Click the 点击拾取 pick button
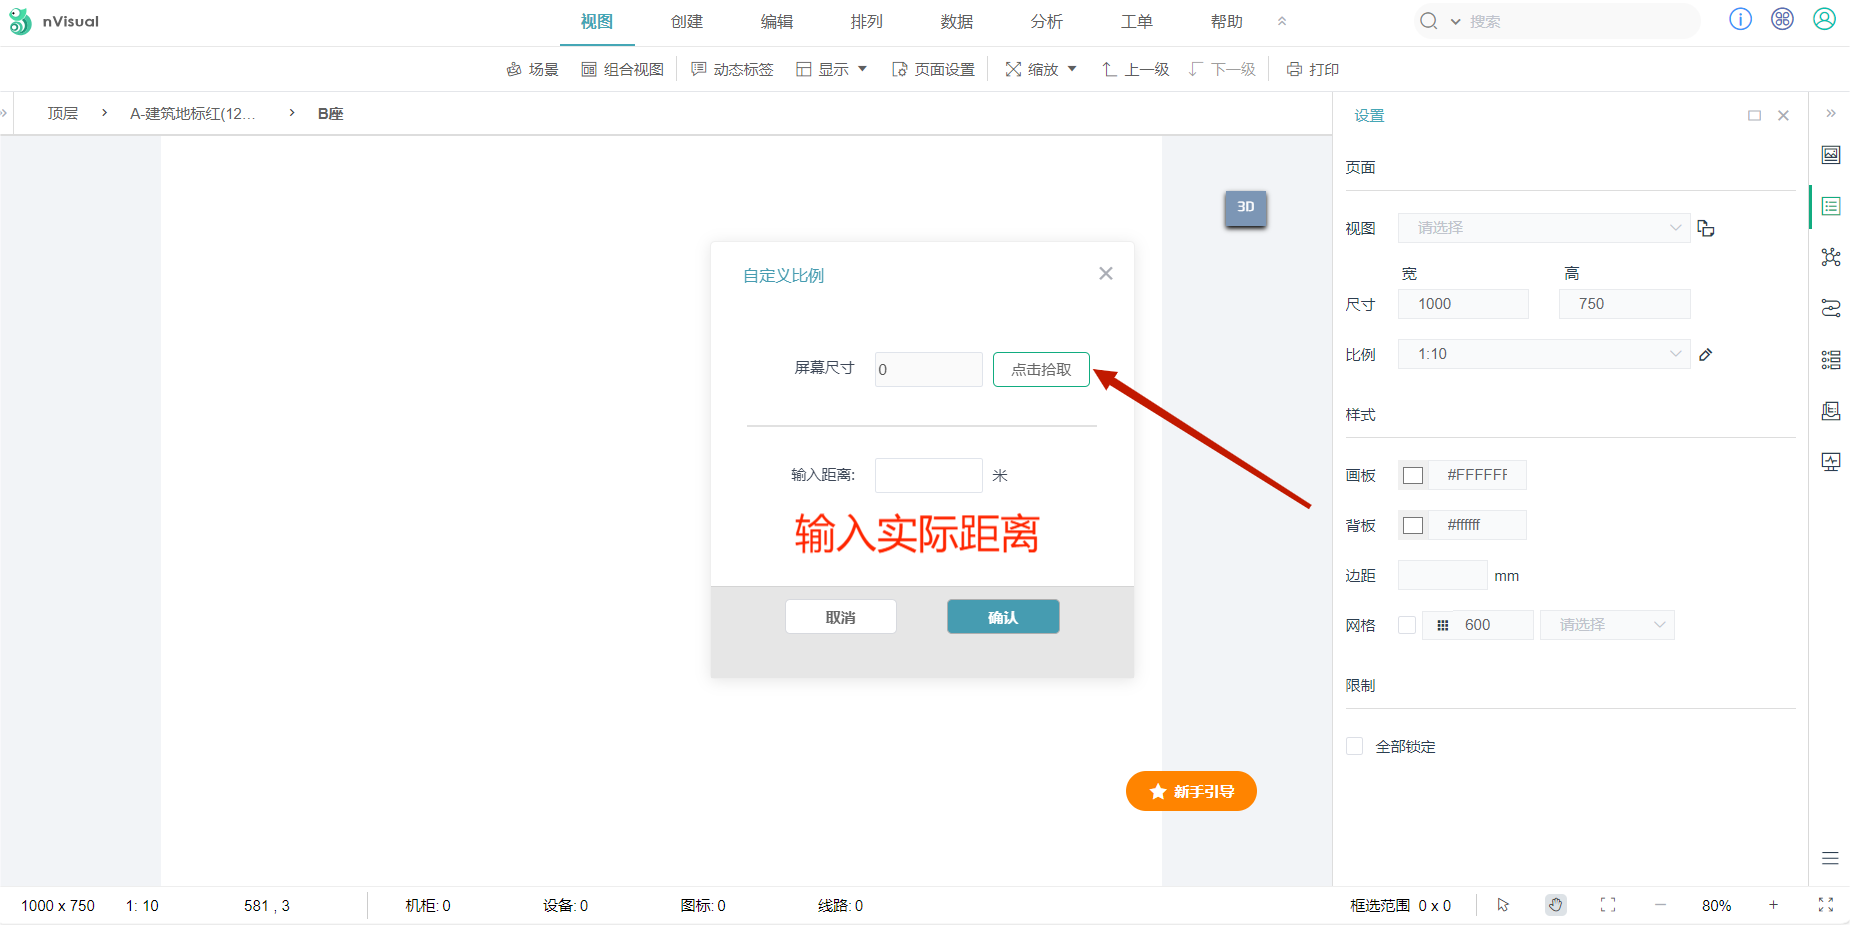This screenshot has height=925, width=1850. click(1041, 369)
